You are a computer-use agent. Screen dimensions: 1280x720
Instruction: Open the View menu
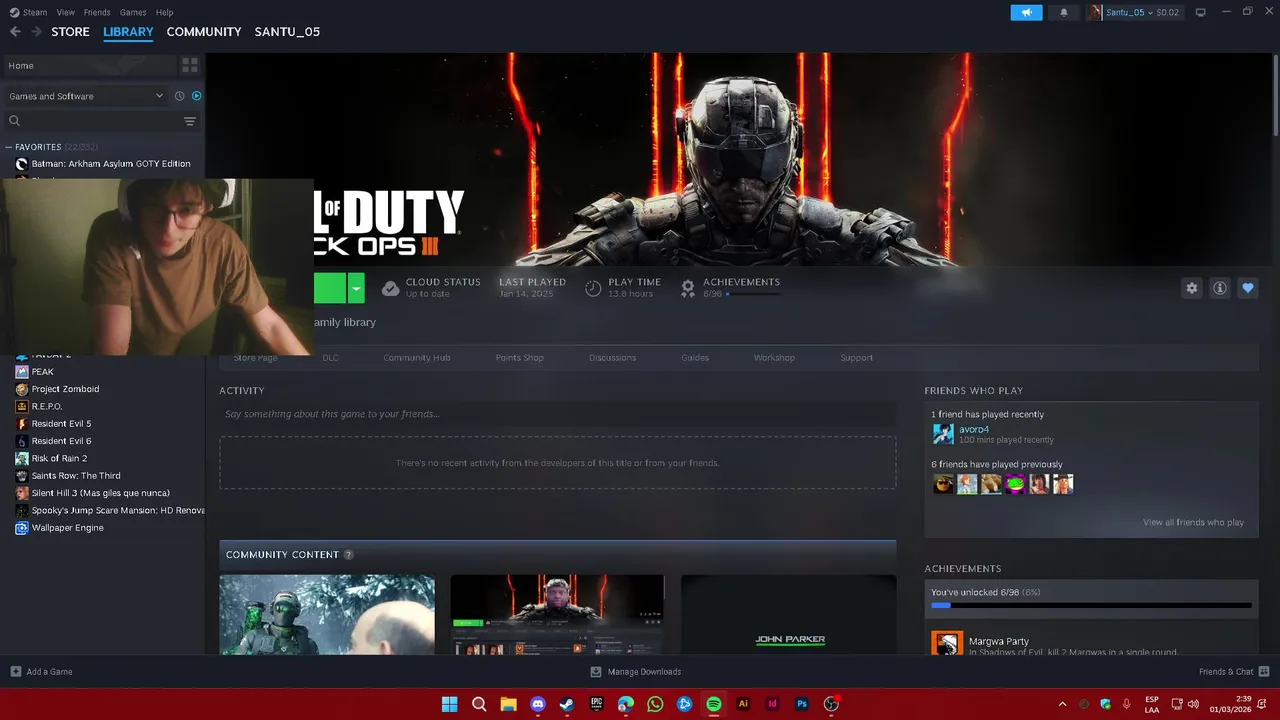65,12
